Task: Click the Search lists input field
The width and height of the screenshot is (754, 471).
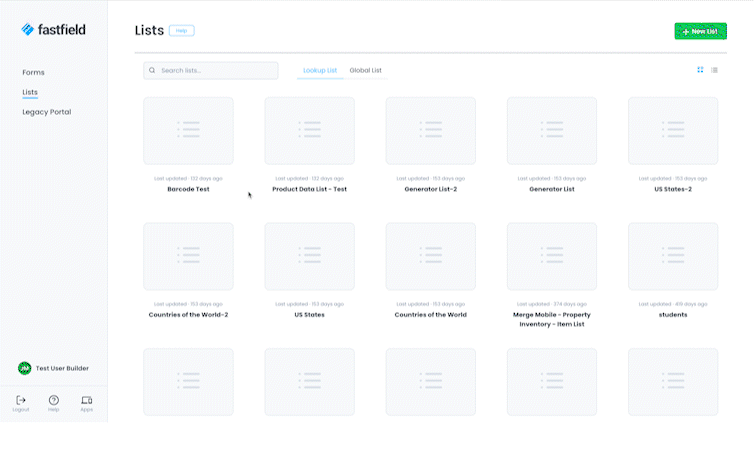Action: 216,71
